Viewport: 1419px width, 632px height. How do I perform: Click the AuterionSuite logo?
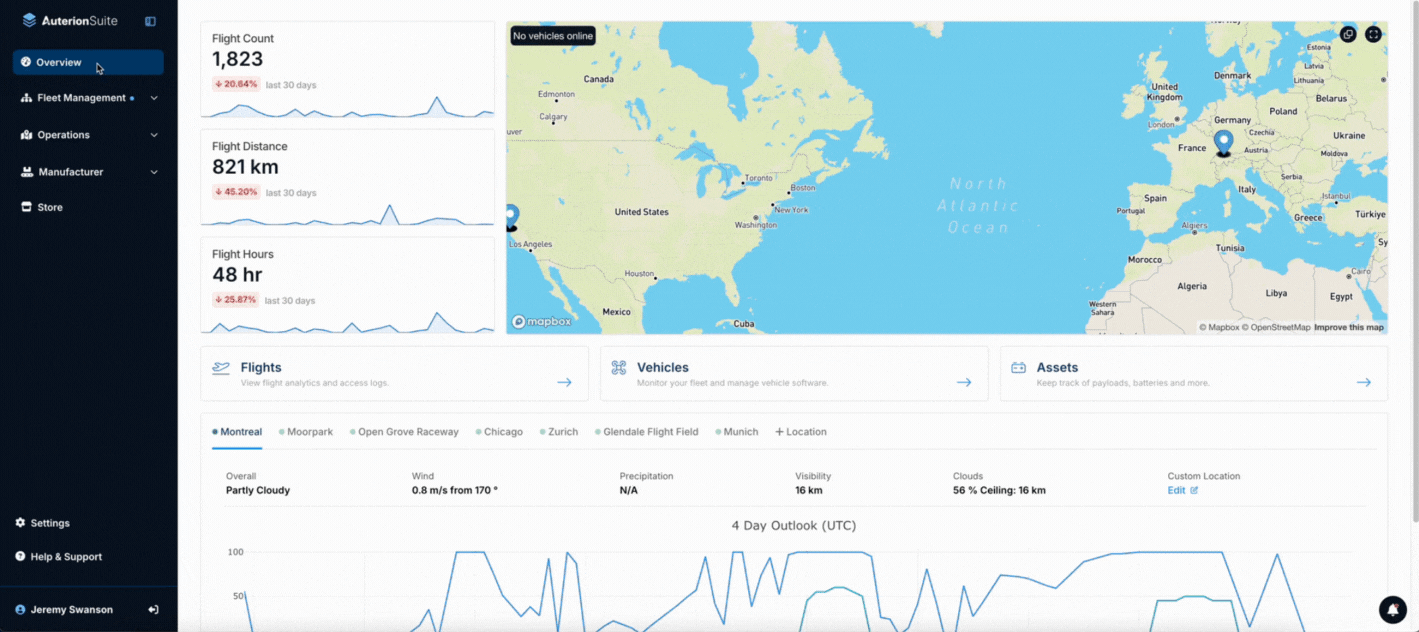click(70, 20)
